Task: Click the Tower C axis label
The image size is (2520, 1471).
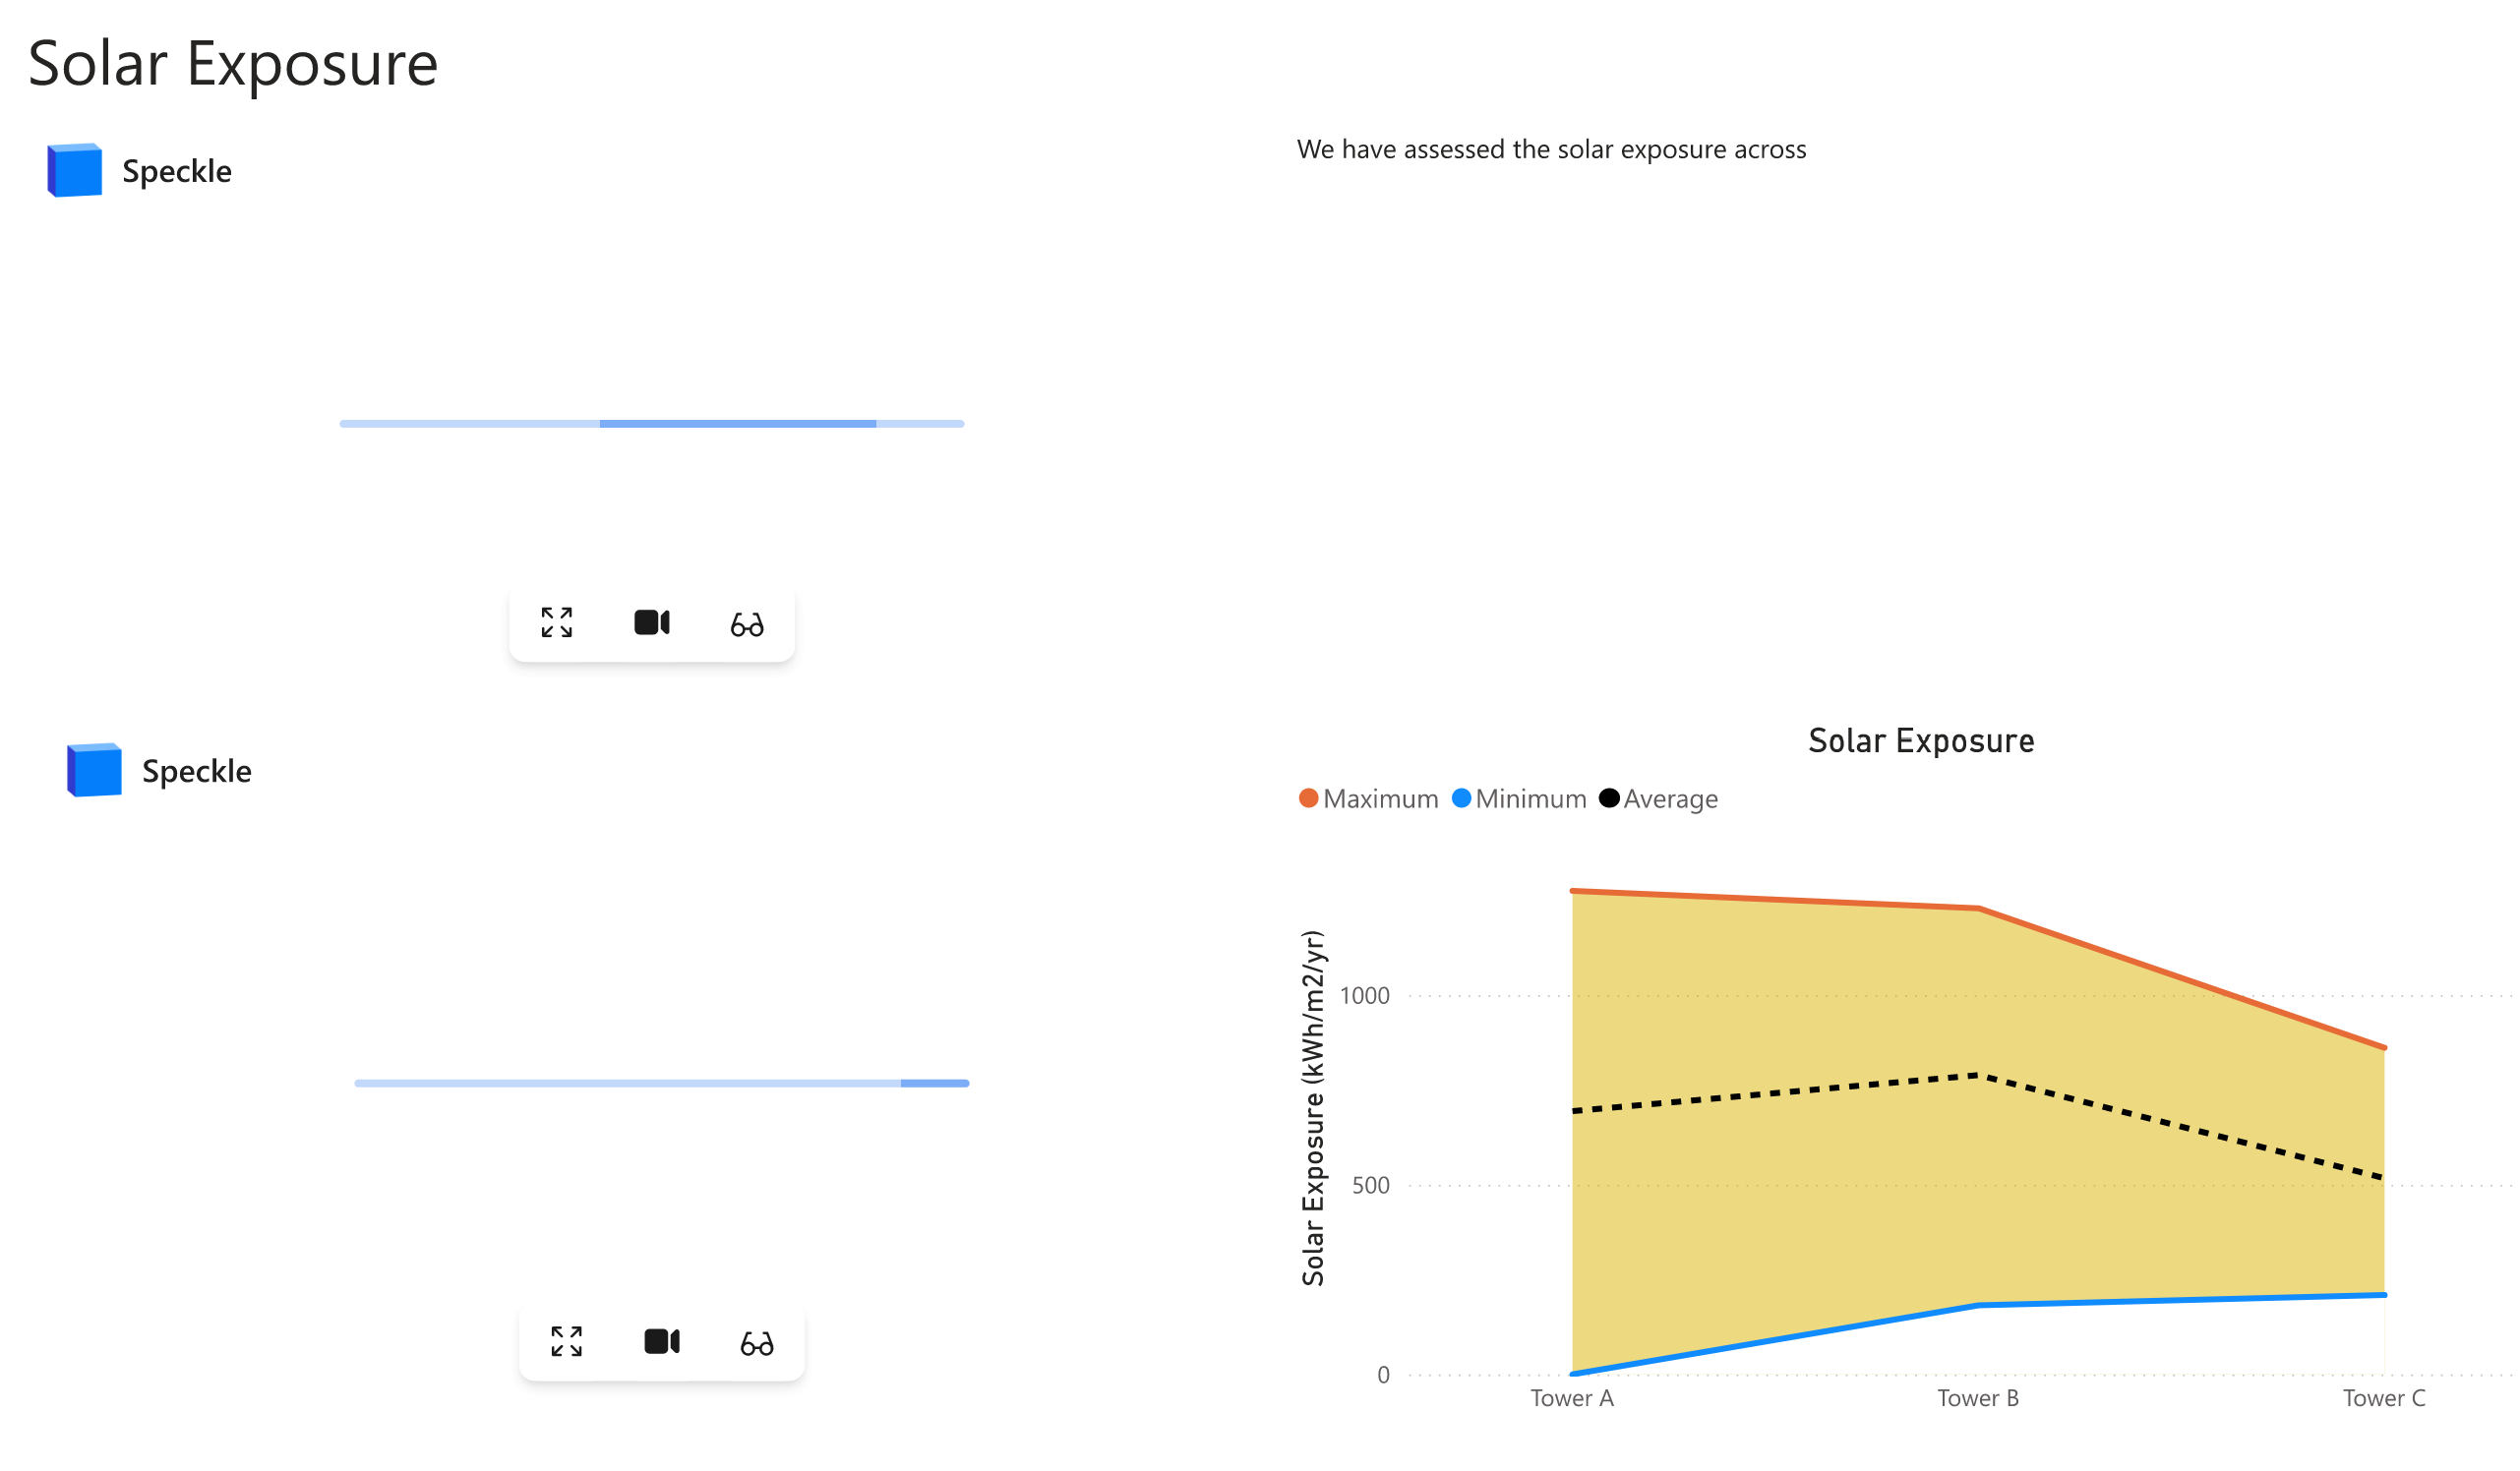Action: coord(2384,1399)
